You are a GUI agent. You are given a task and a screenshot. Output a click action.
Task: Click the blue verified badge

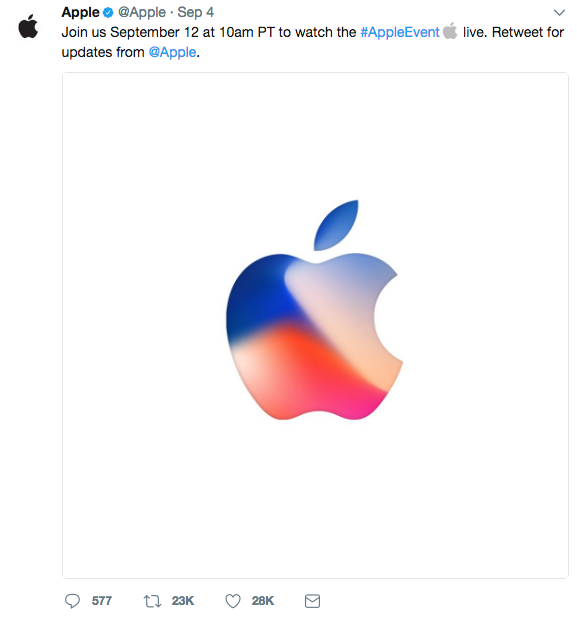point(108,13)
